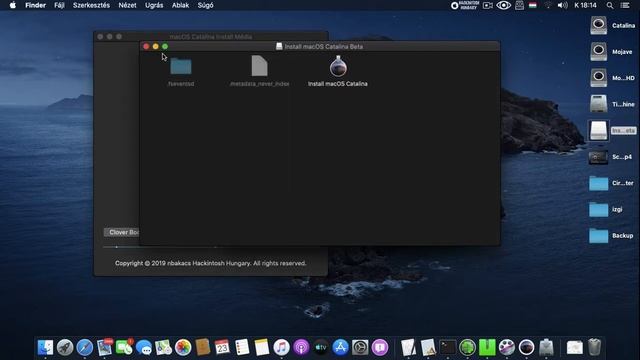This screenshot has width=640, height=360.
Task: Click the Clover Boo button in background window
Action: point(122,232)
